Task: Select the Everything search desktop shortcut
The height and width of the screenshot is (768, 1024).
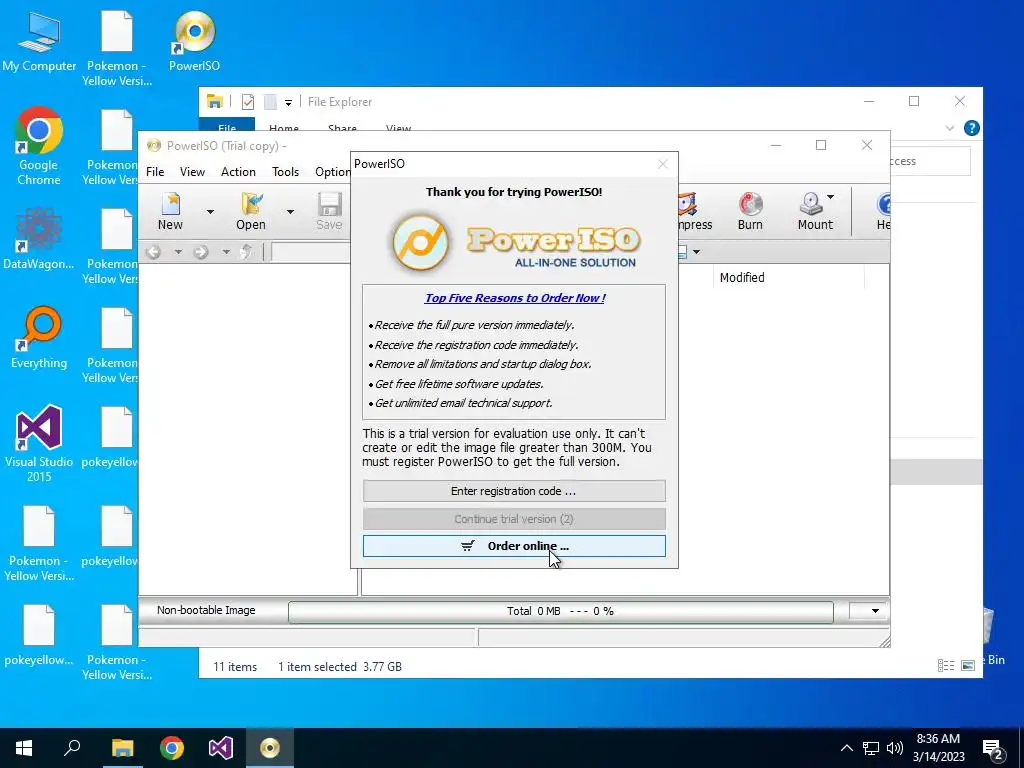Action: pos(39,338)
